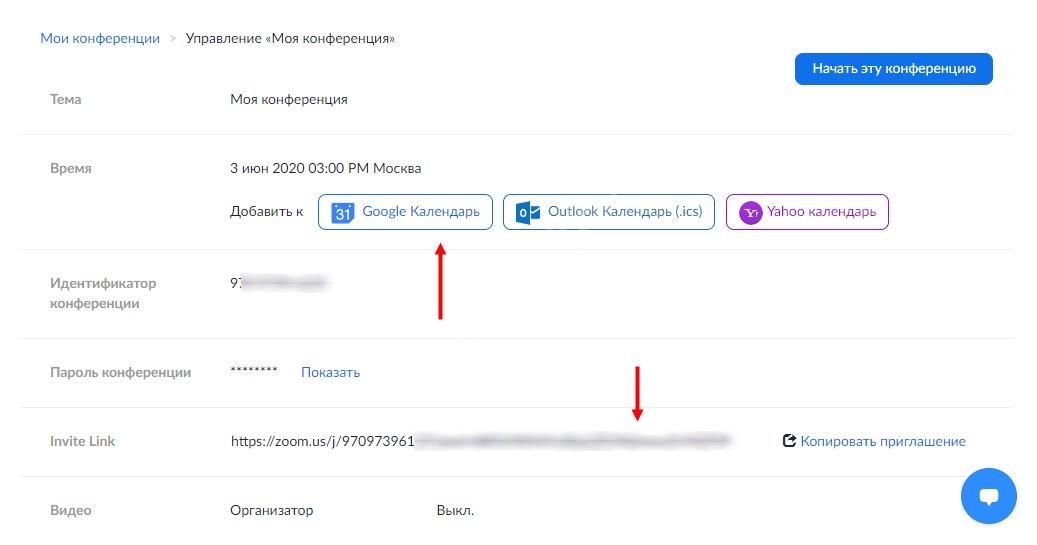The height and width of the screenshot is (545, 1037).
Task: Click the meeting date and time text
Action: tap(325, 168)
